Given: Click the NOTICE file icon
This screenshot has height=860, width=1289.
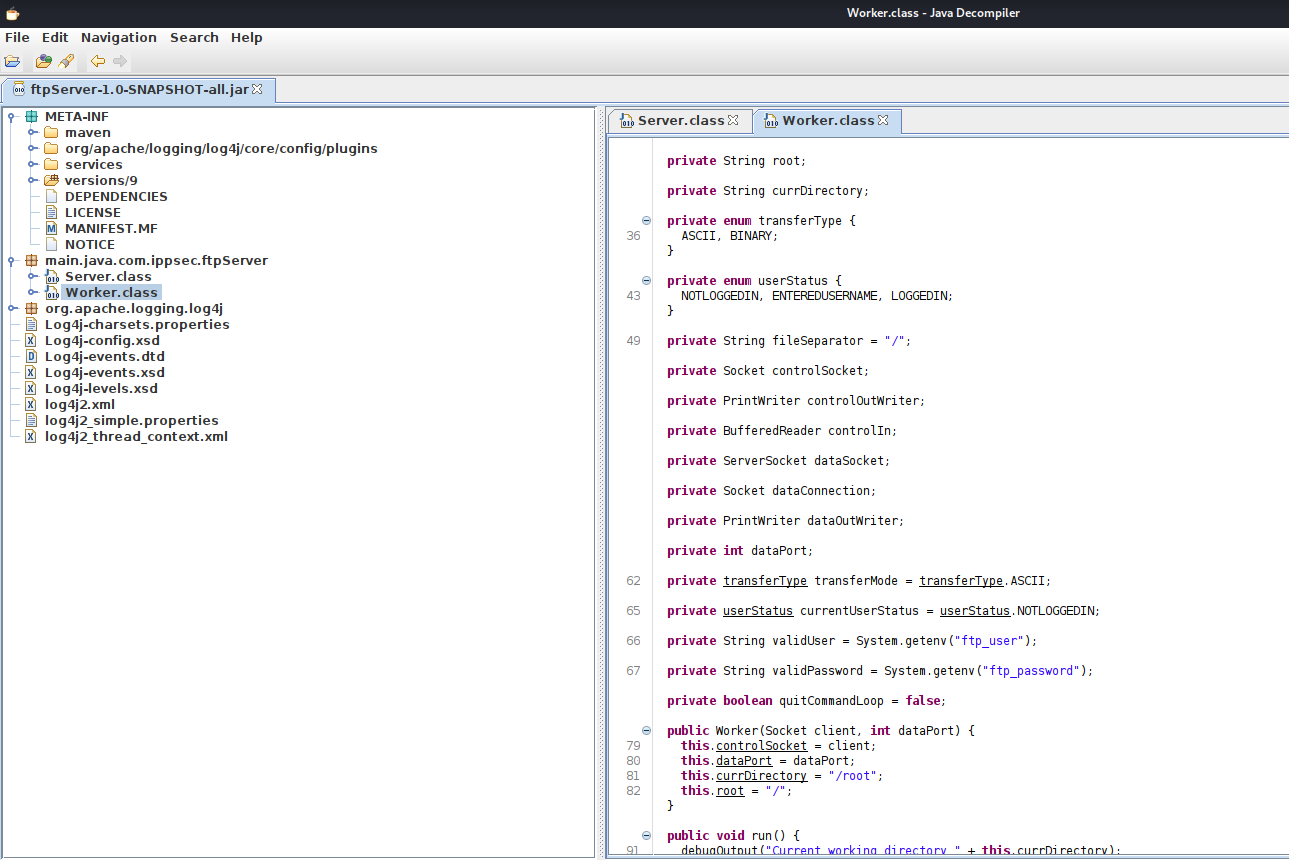Looking at the screenshot, I should click(51, 244).
